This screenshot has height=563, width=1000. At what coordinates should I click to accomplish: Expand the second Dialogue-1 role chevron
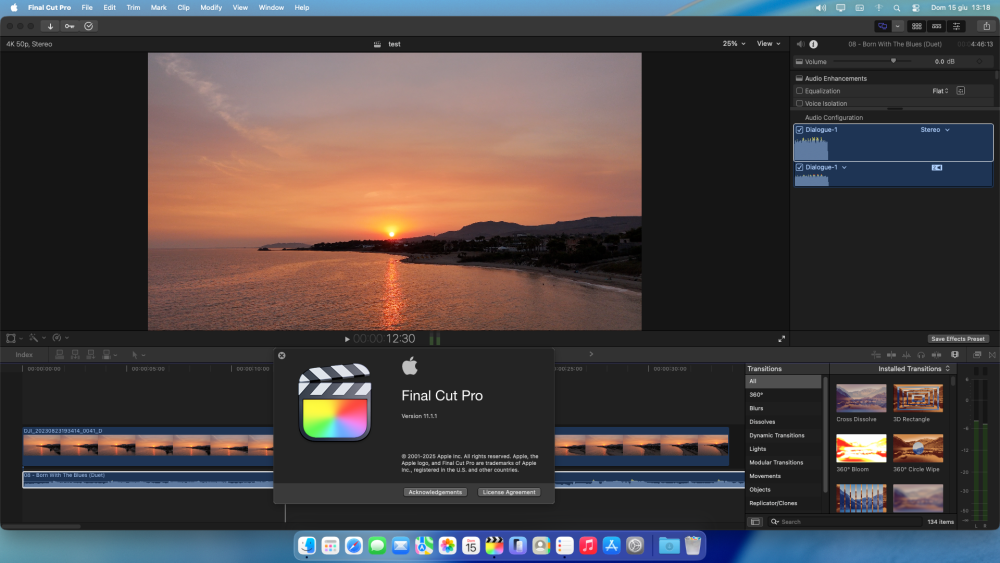coord(844,167)
